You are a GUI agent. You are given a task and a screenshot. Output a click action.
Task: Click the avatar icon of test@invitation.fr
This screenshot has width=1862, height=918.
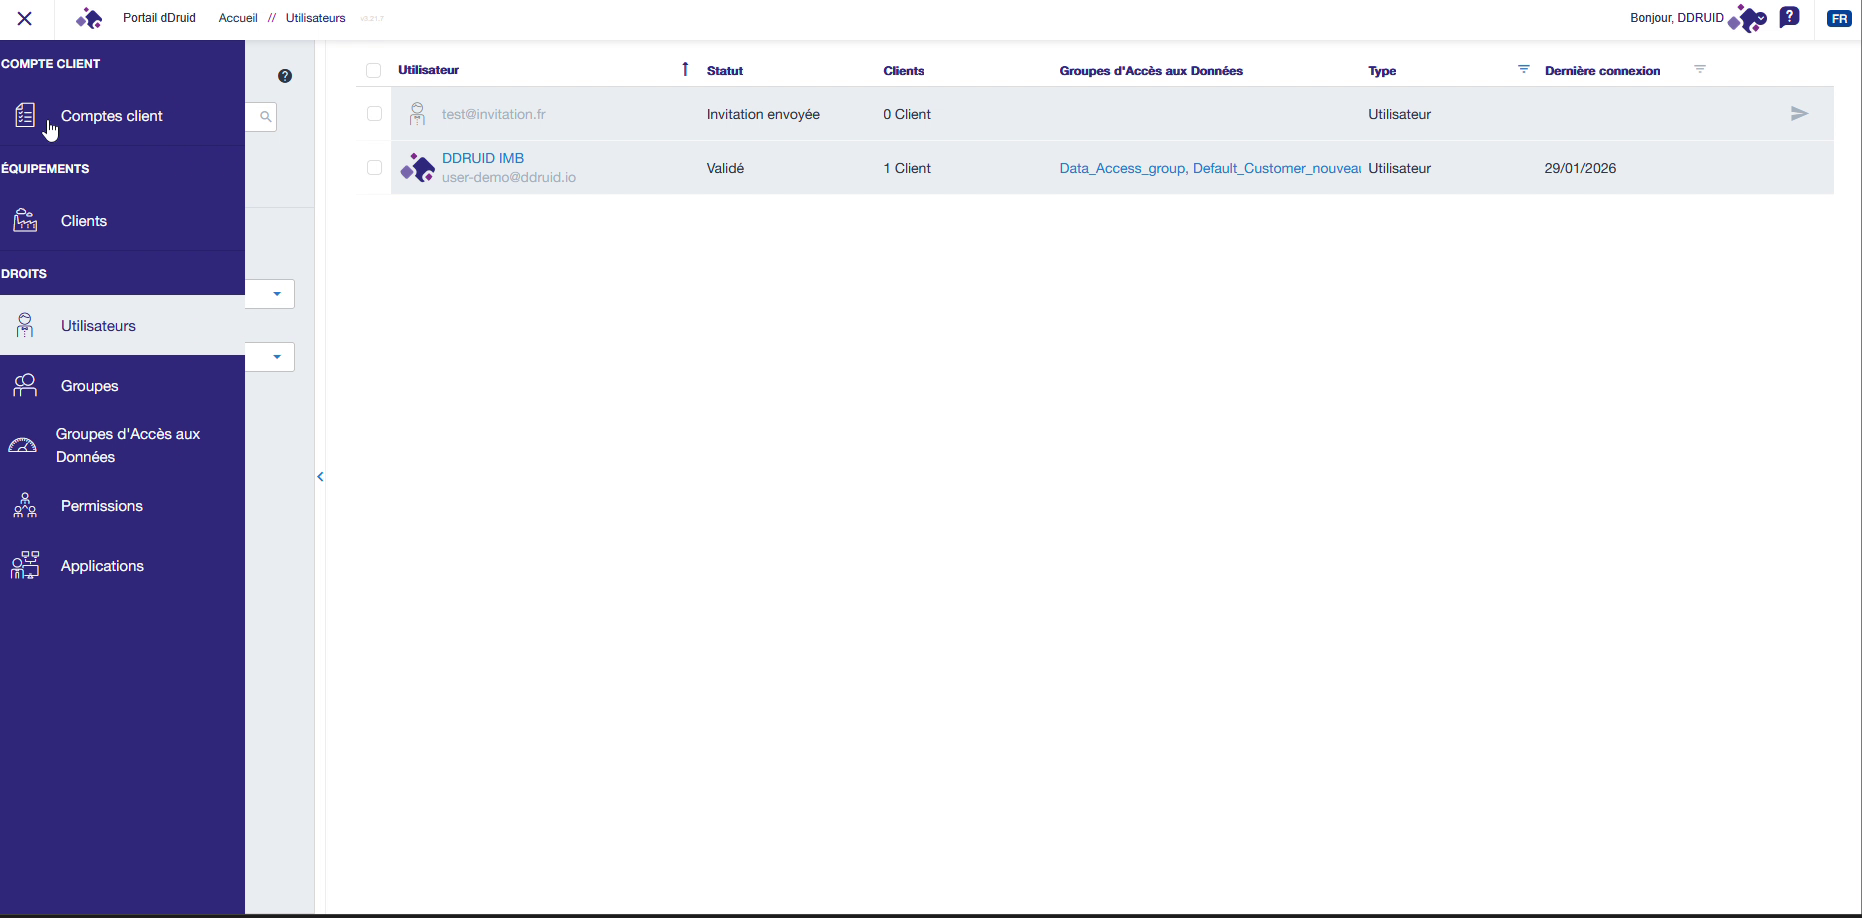pyautogui.click(x=417, y=114)
